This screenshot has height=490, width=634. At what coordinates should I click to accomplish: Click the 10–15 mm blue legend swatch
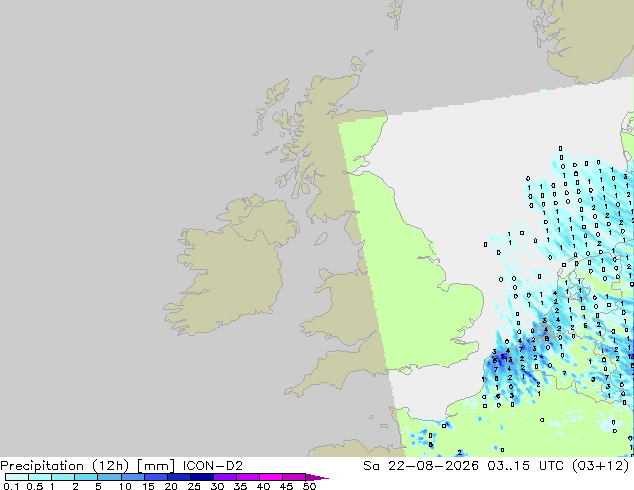132,477
